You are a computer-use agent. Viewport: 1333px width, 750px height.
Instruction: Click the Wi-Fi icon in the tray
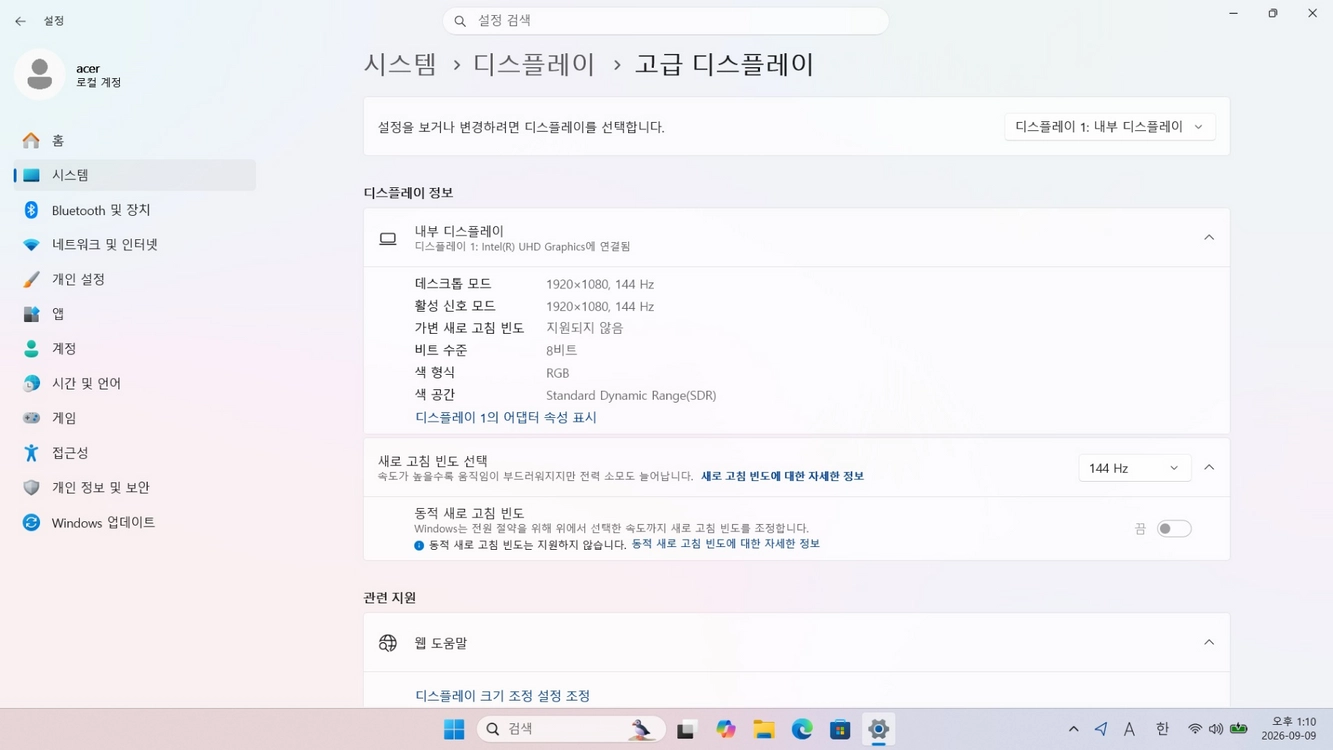pos(1195,729)
